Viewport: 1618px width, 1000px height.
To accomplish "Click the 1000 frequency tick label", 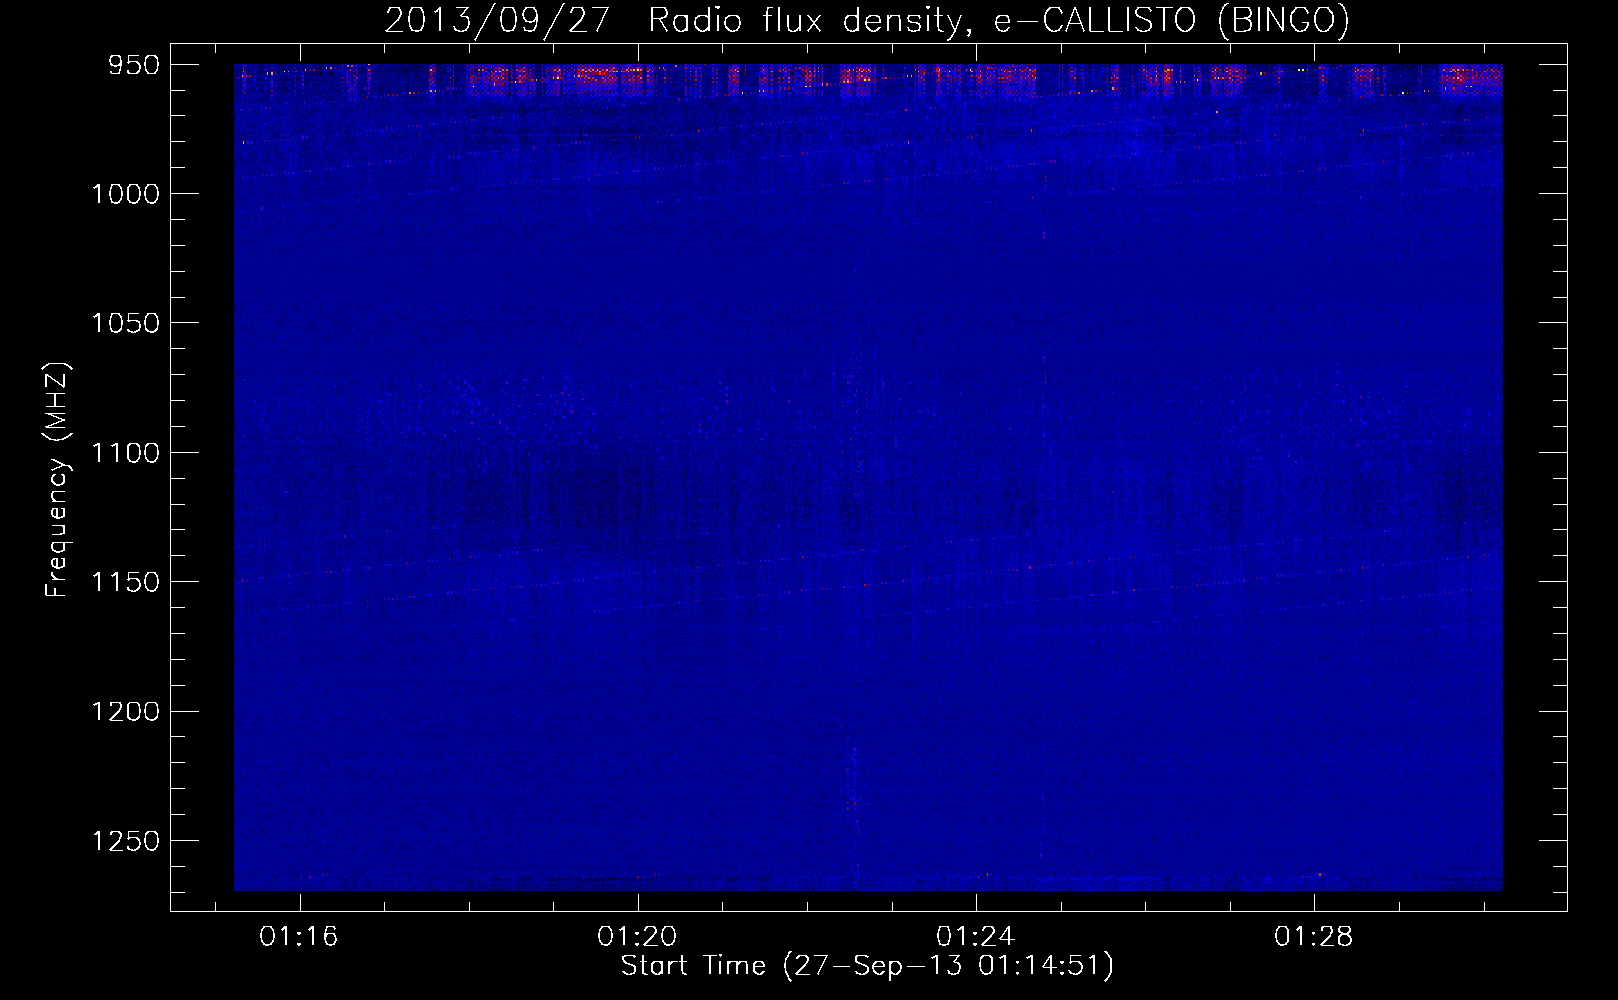I will 125,194.
